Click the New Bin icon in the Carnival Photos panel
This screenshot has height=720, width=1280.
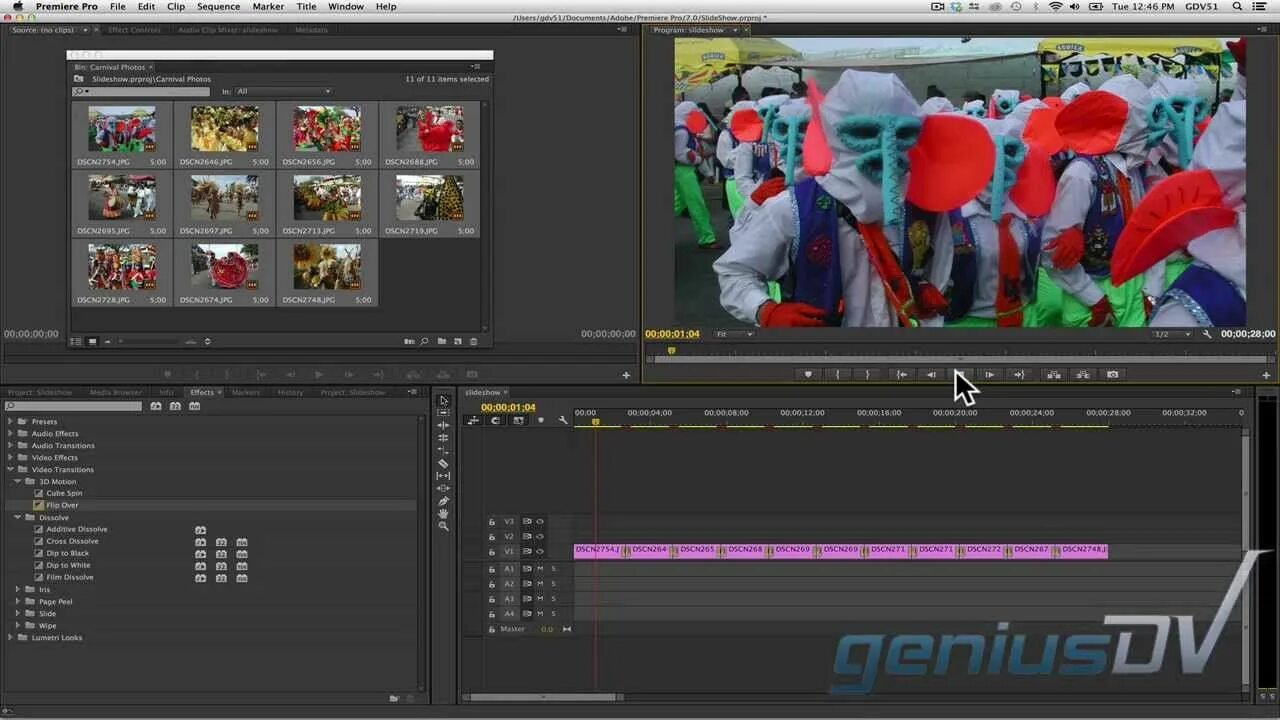443,341
